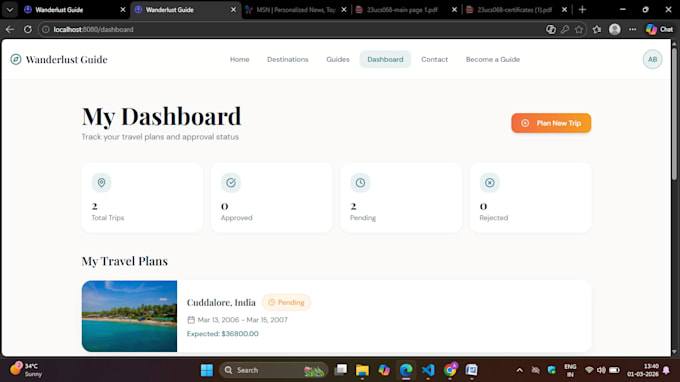Click the Windows taskbar Search box

[x=273, y=370]
